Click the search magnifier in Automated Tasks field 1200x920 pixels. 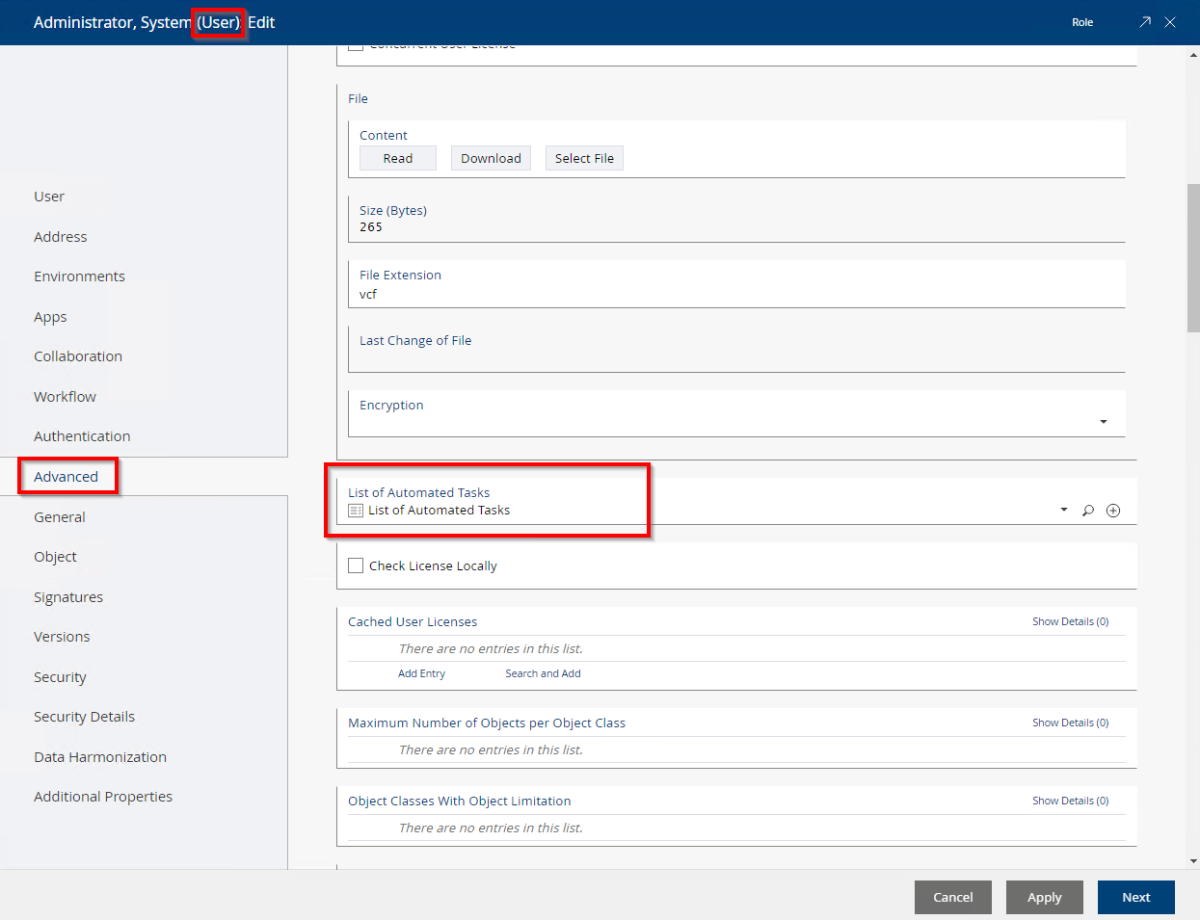point(1088,511)
